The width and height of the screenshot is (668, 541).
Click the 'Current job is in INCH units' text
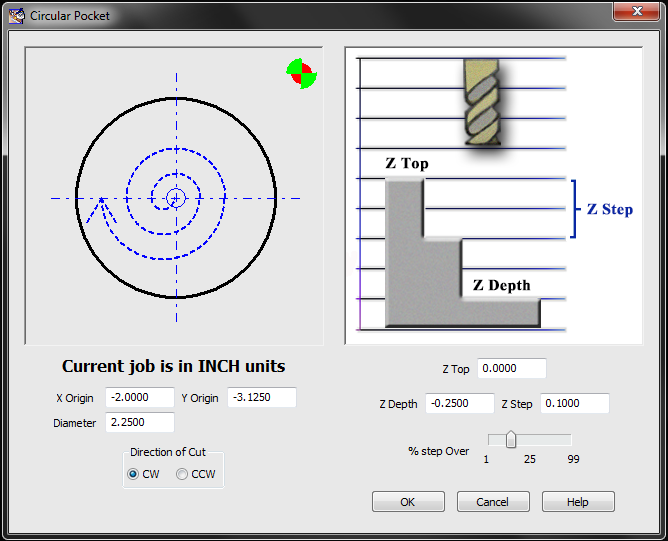pos(173,366)
